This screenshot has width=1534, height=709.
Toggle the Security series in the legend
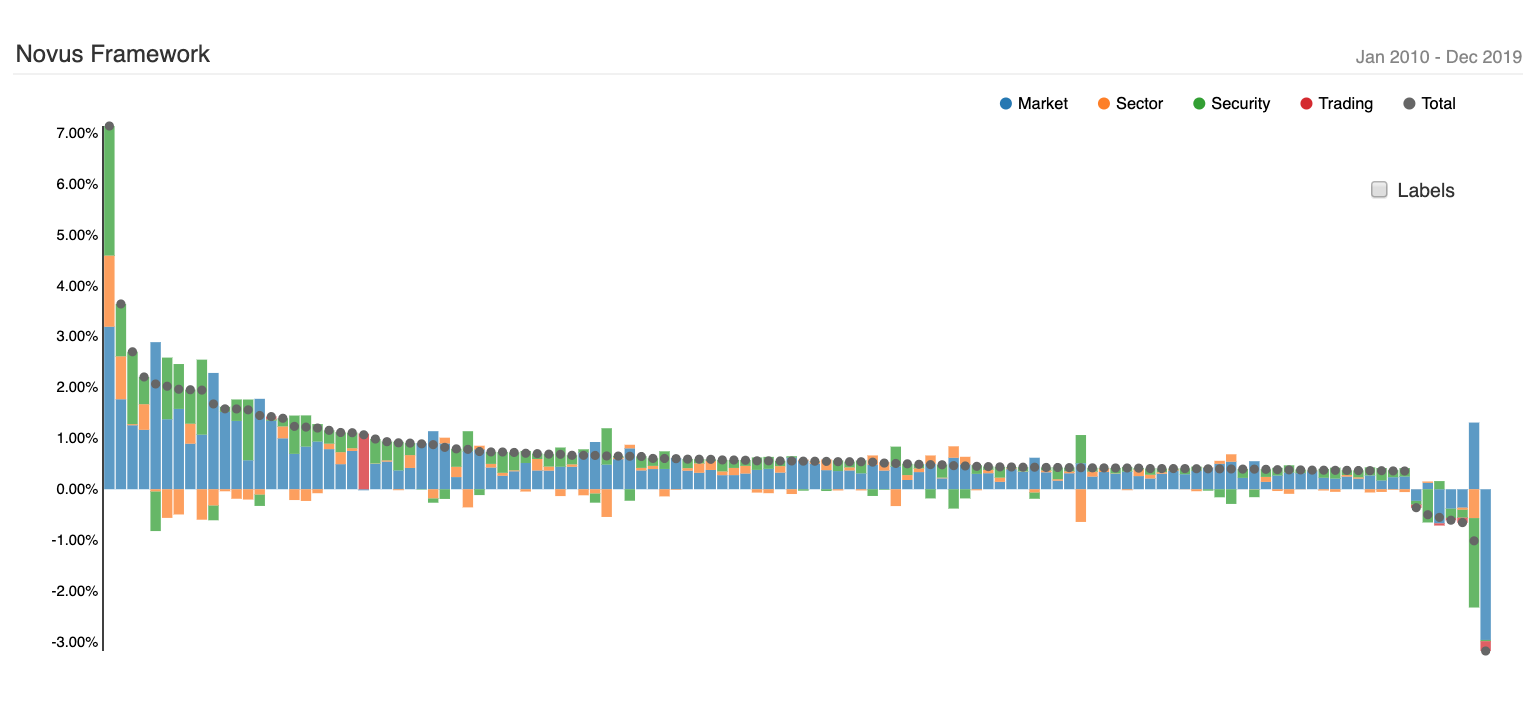pyautogui.click(x=1231, y=104)
